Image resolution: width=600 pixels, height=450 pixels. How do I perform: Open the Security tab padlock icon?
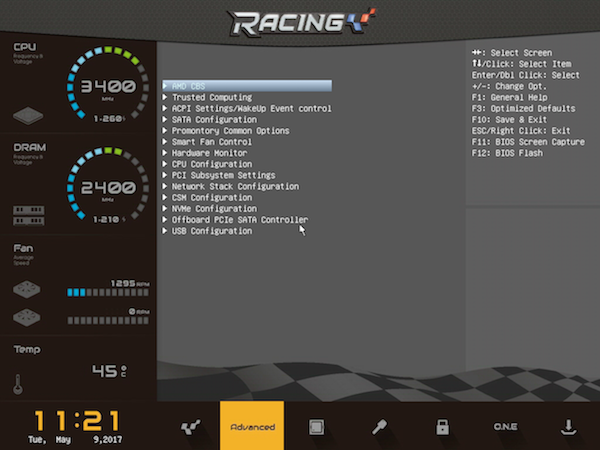pos(442,427)
